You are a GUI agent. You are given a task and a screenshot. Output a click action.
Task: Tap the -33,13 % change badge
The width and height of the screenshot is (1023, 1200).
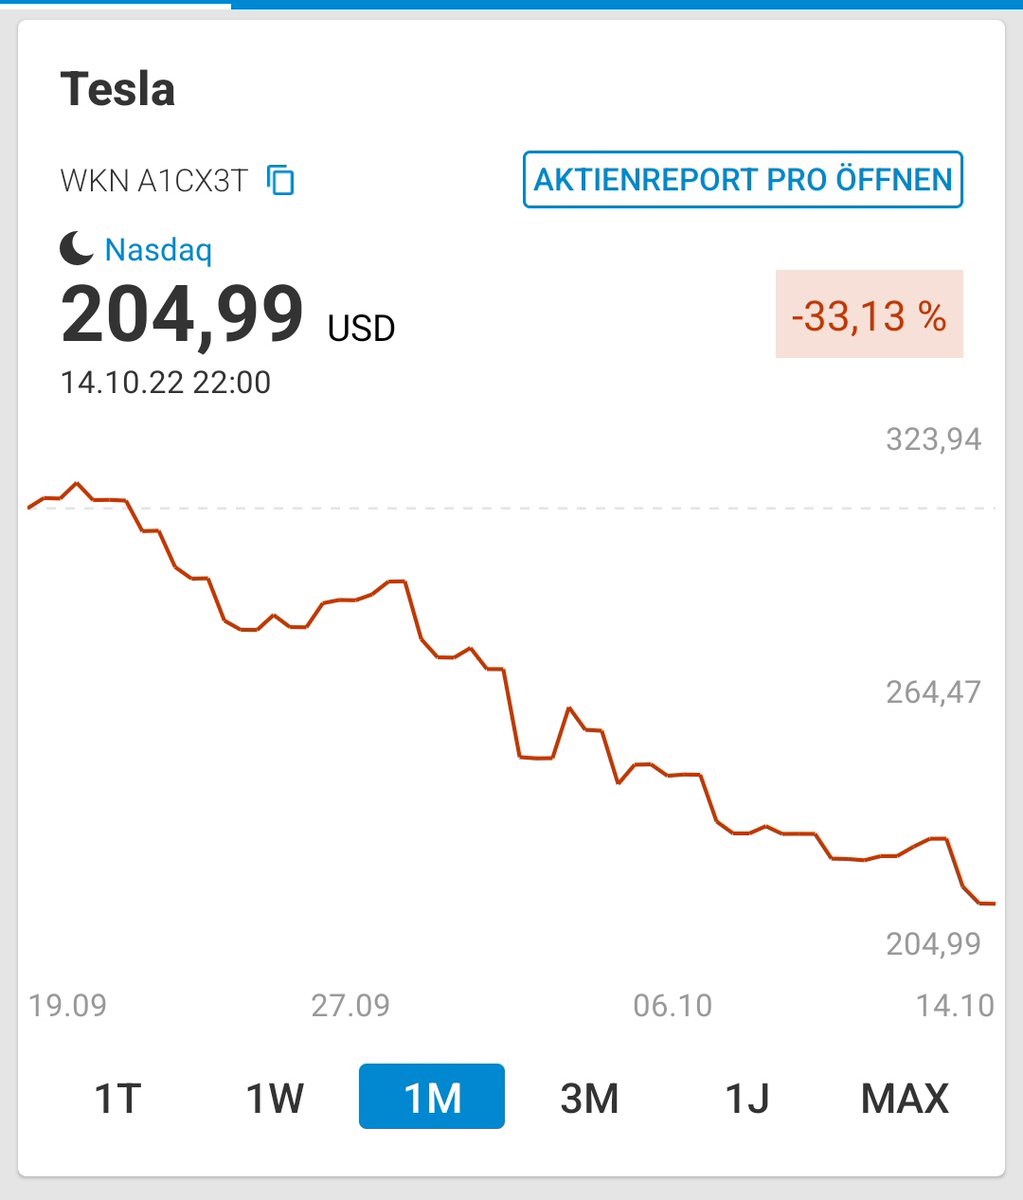pyautogui.click(x=869, y=315)
